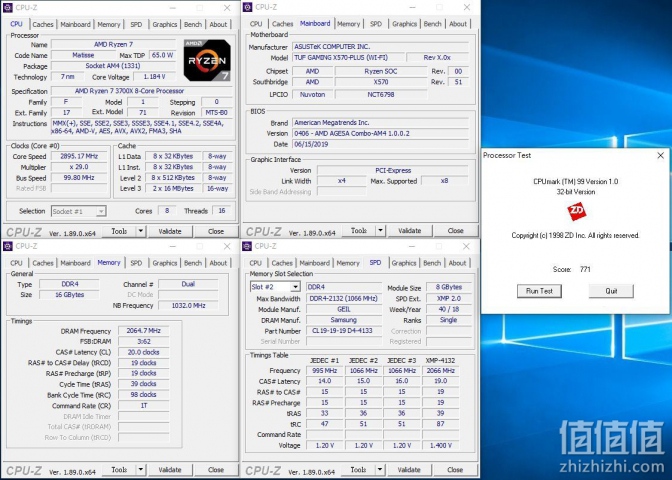
Task: Open About tab in Mainboard CPU-Z window
Action: pos(458,24)
